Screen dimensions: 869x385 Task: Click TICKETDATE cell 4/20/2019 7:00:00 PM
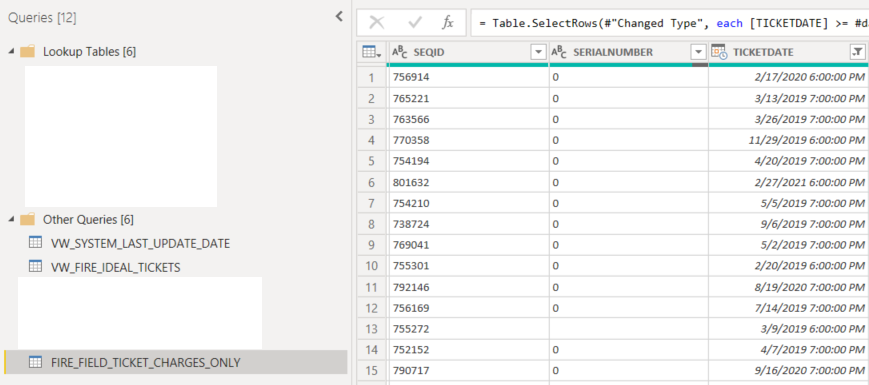[789, 161]
